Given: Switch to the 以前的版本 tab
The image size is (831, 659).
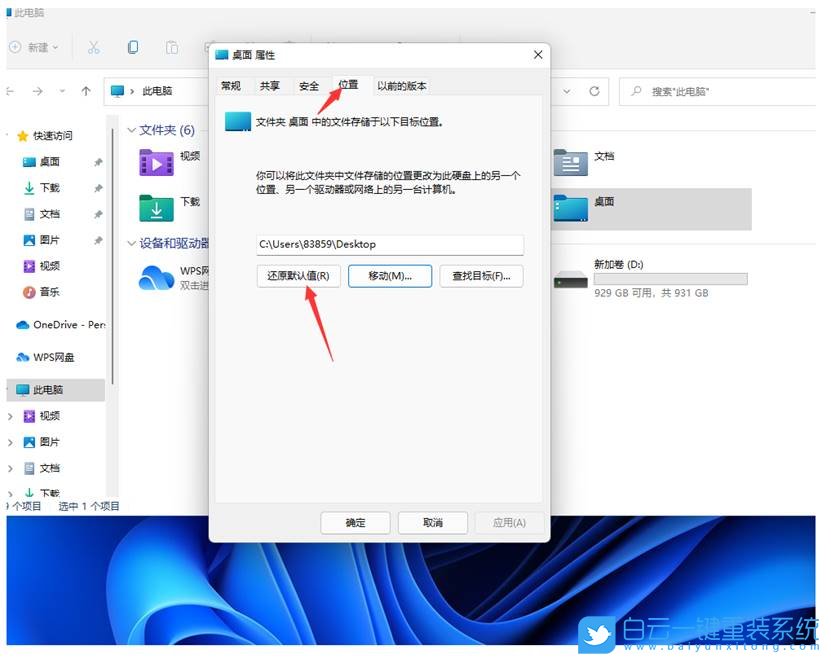Looking at the screenshot, I should coord(401,85).
